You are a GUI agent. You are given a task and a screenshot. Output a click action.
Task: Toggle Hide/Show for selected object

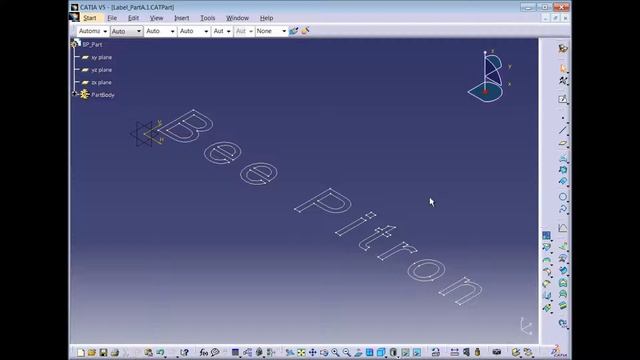(x=405, y=352)
